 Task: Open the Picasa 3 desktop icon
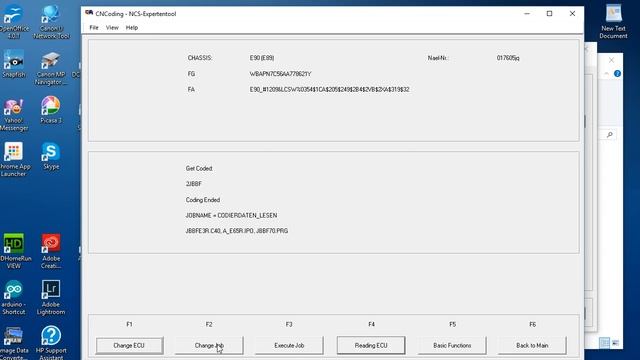click(x=51, y=110)
